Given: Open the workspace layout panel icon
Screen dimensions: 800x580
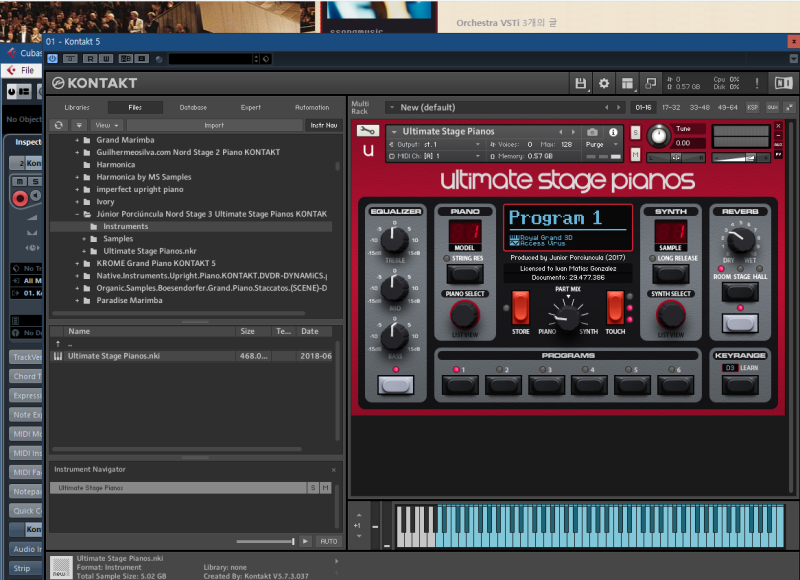Looking at the screenshot, I should pos(627,83).
